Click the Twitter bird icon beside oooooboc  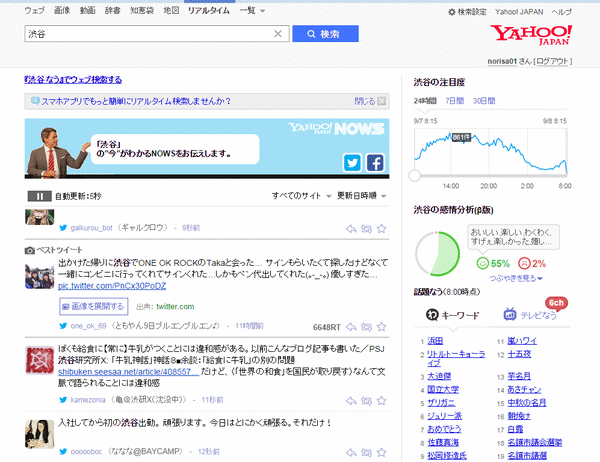coord(63,452)
